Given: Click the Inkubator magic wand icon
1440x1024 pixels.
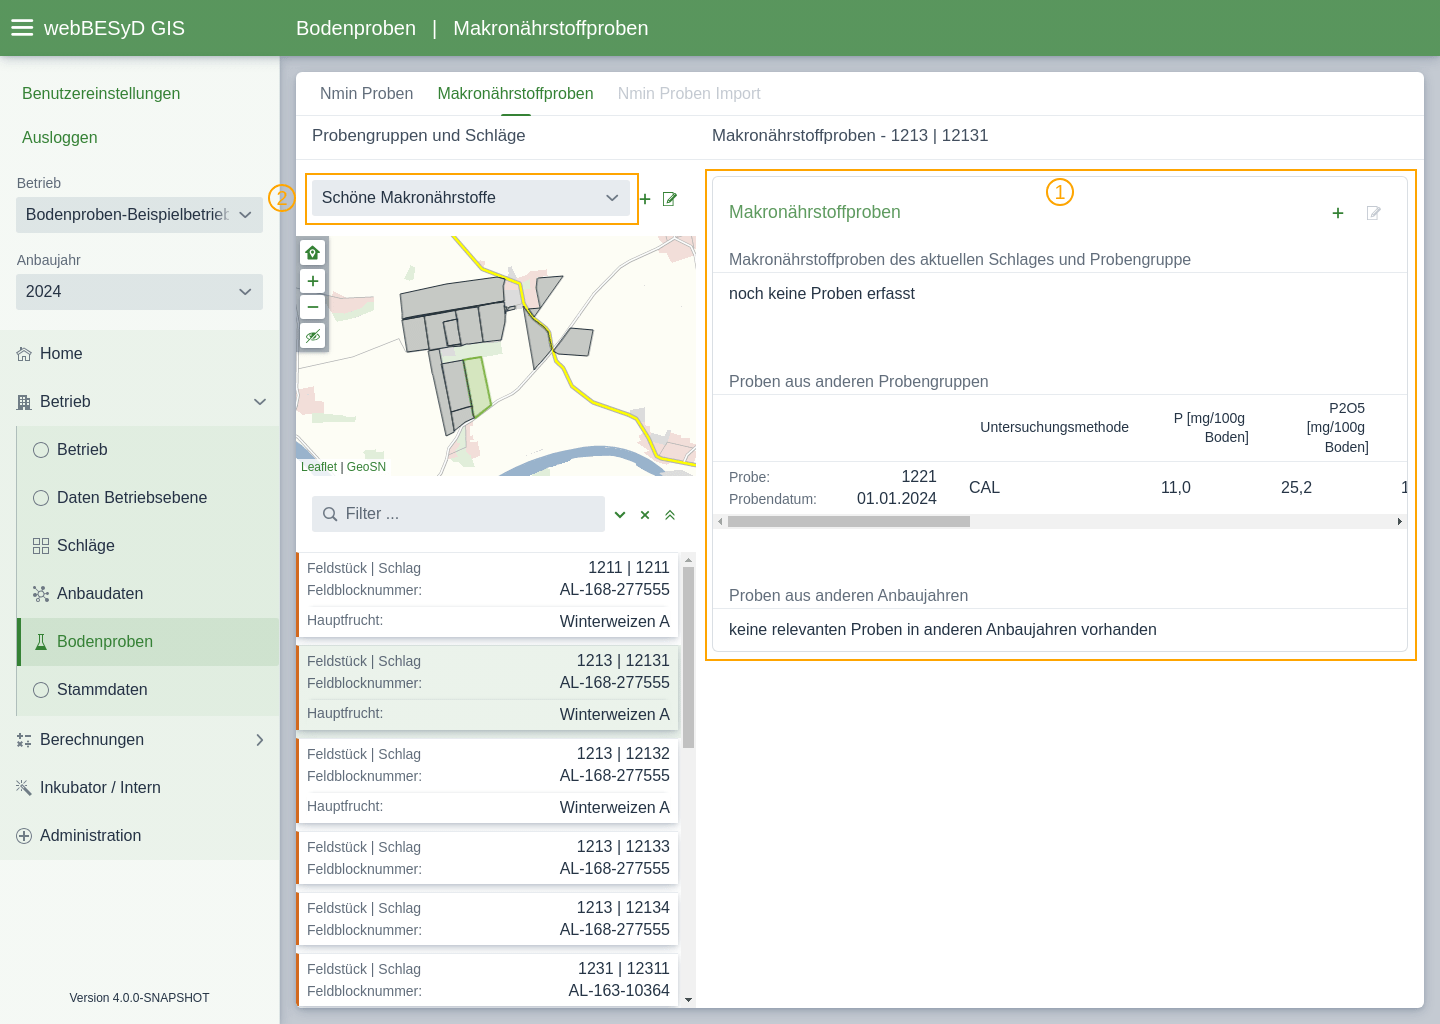Looking at the screenshot, I should [x=24, y=788].
